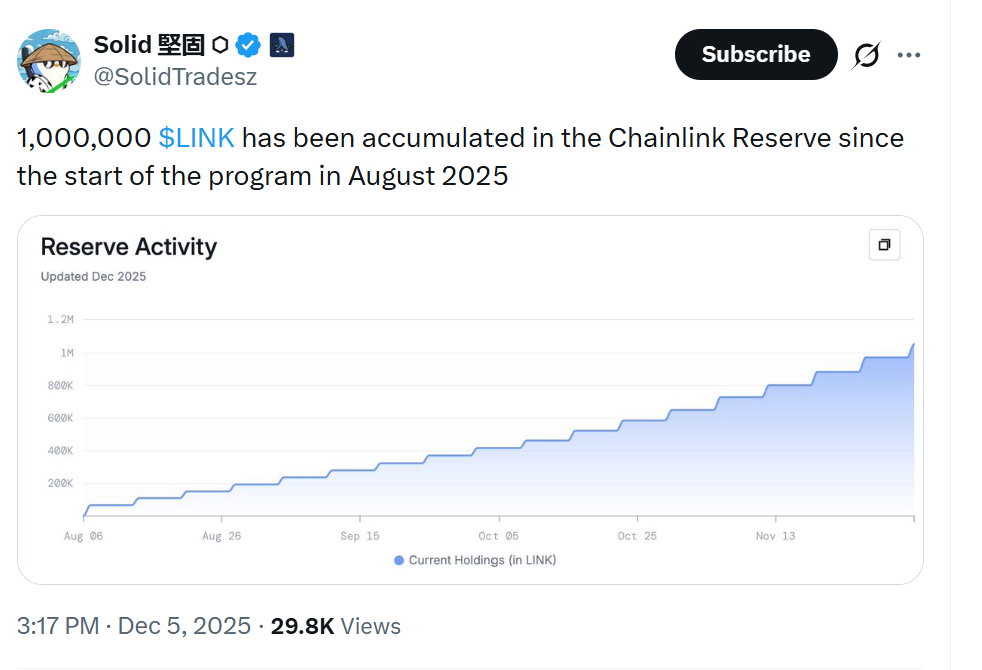
Task: Click the @SolidTradesz handle
Action: (176, 75)
